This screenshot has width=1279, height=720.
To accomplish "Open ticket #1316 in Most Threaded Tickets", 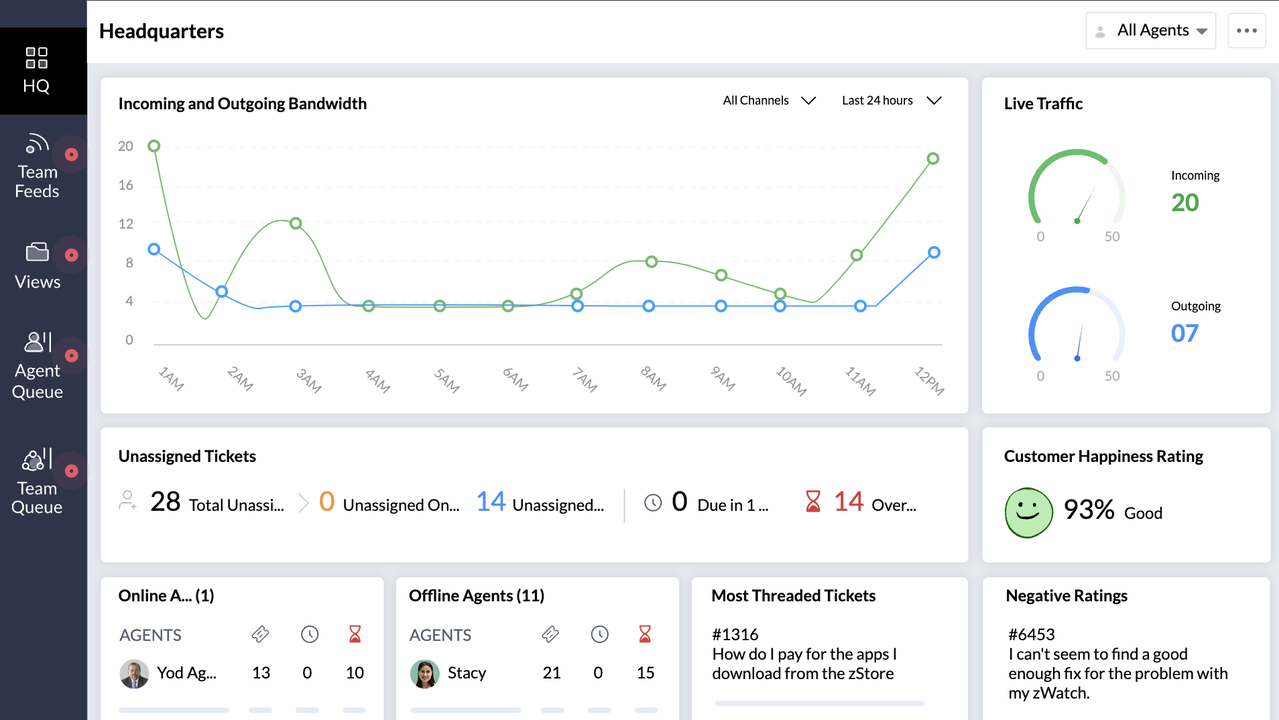I will [735, 634].
